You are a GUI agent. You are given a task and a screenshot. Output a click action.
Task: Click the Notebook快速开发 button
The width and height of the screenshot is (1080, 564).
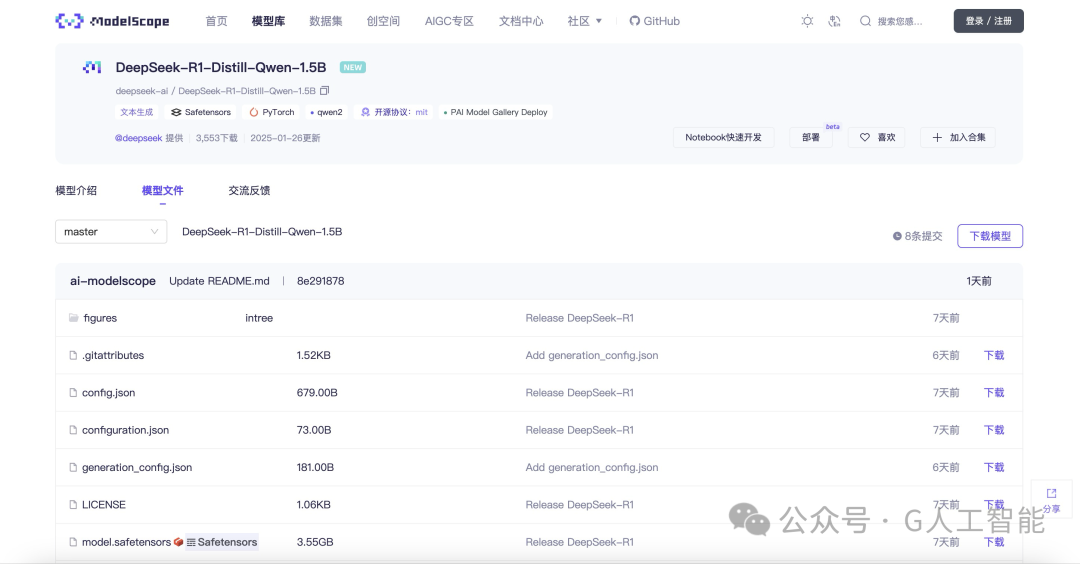point(723,138)
